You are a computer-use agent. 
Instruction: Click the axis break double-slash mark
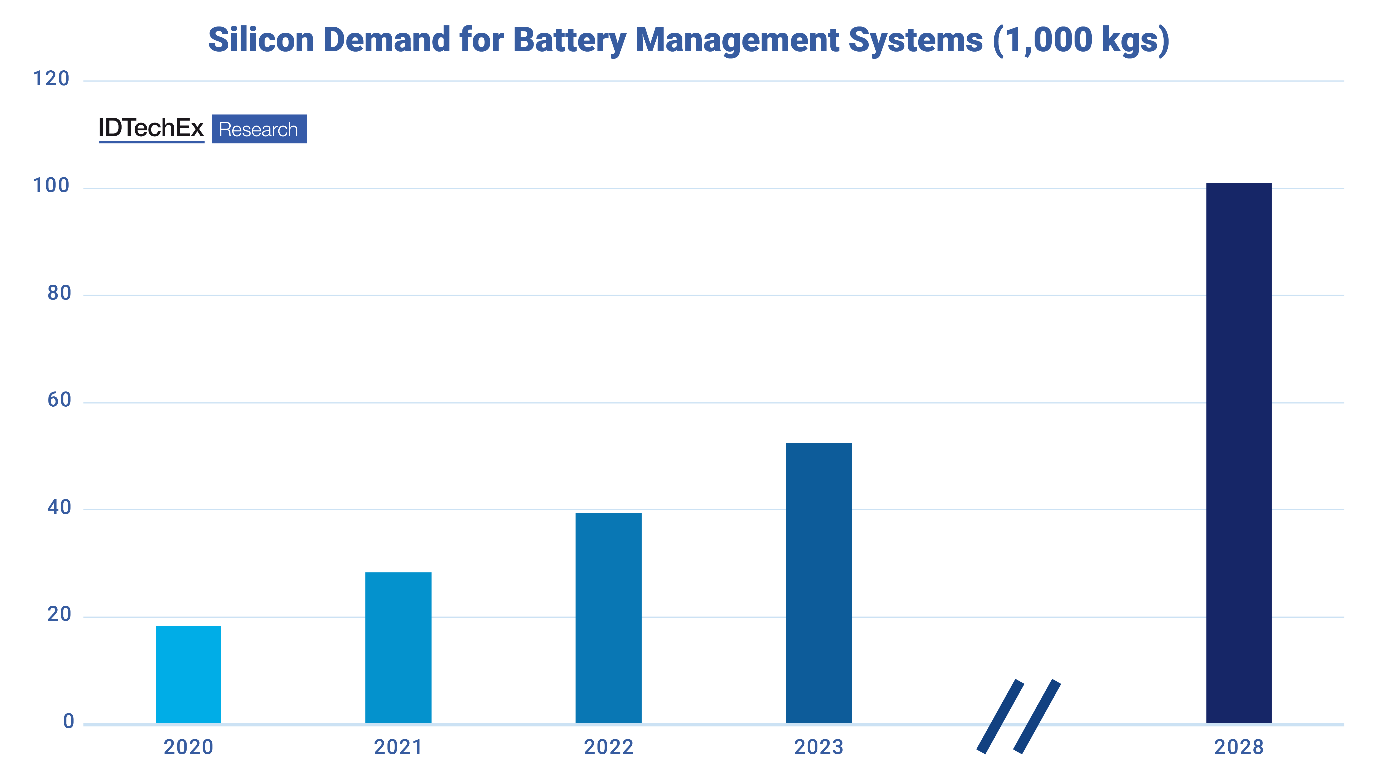pyautogui.click(x=1018, y=716)
